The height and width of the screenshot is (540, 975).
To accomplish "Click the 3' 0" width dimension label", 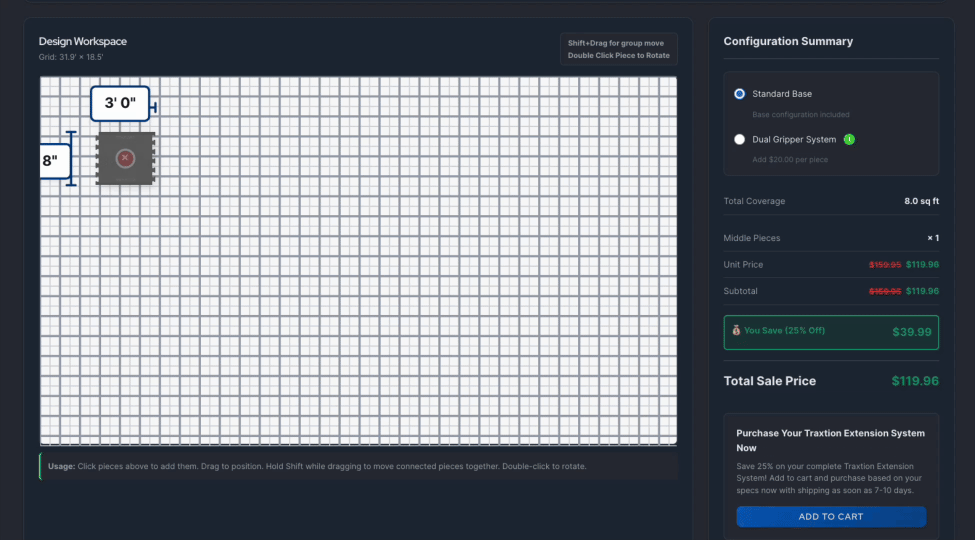I will tap(120, 103).
